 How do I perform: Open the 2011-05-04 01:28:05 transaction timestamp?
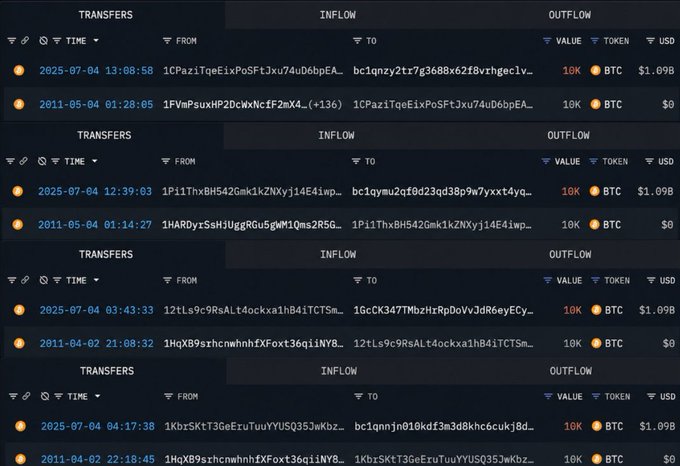point(96,104)
